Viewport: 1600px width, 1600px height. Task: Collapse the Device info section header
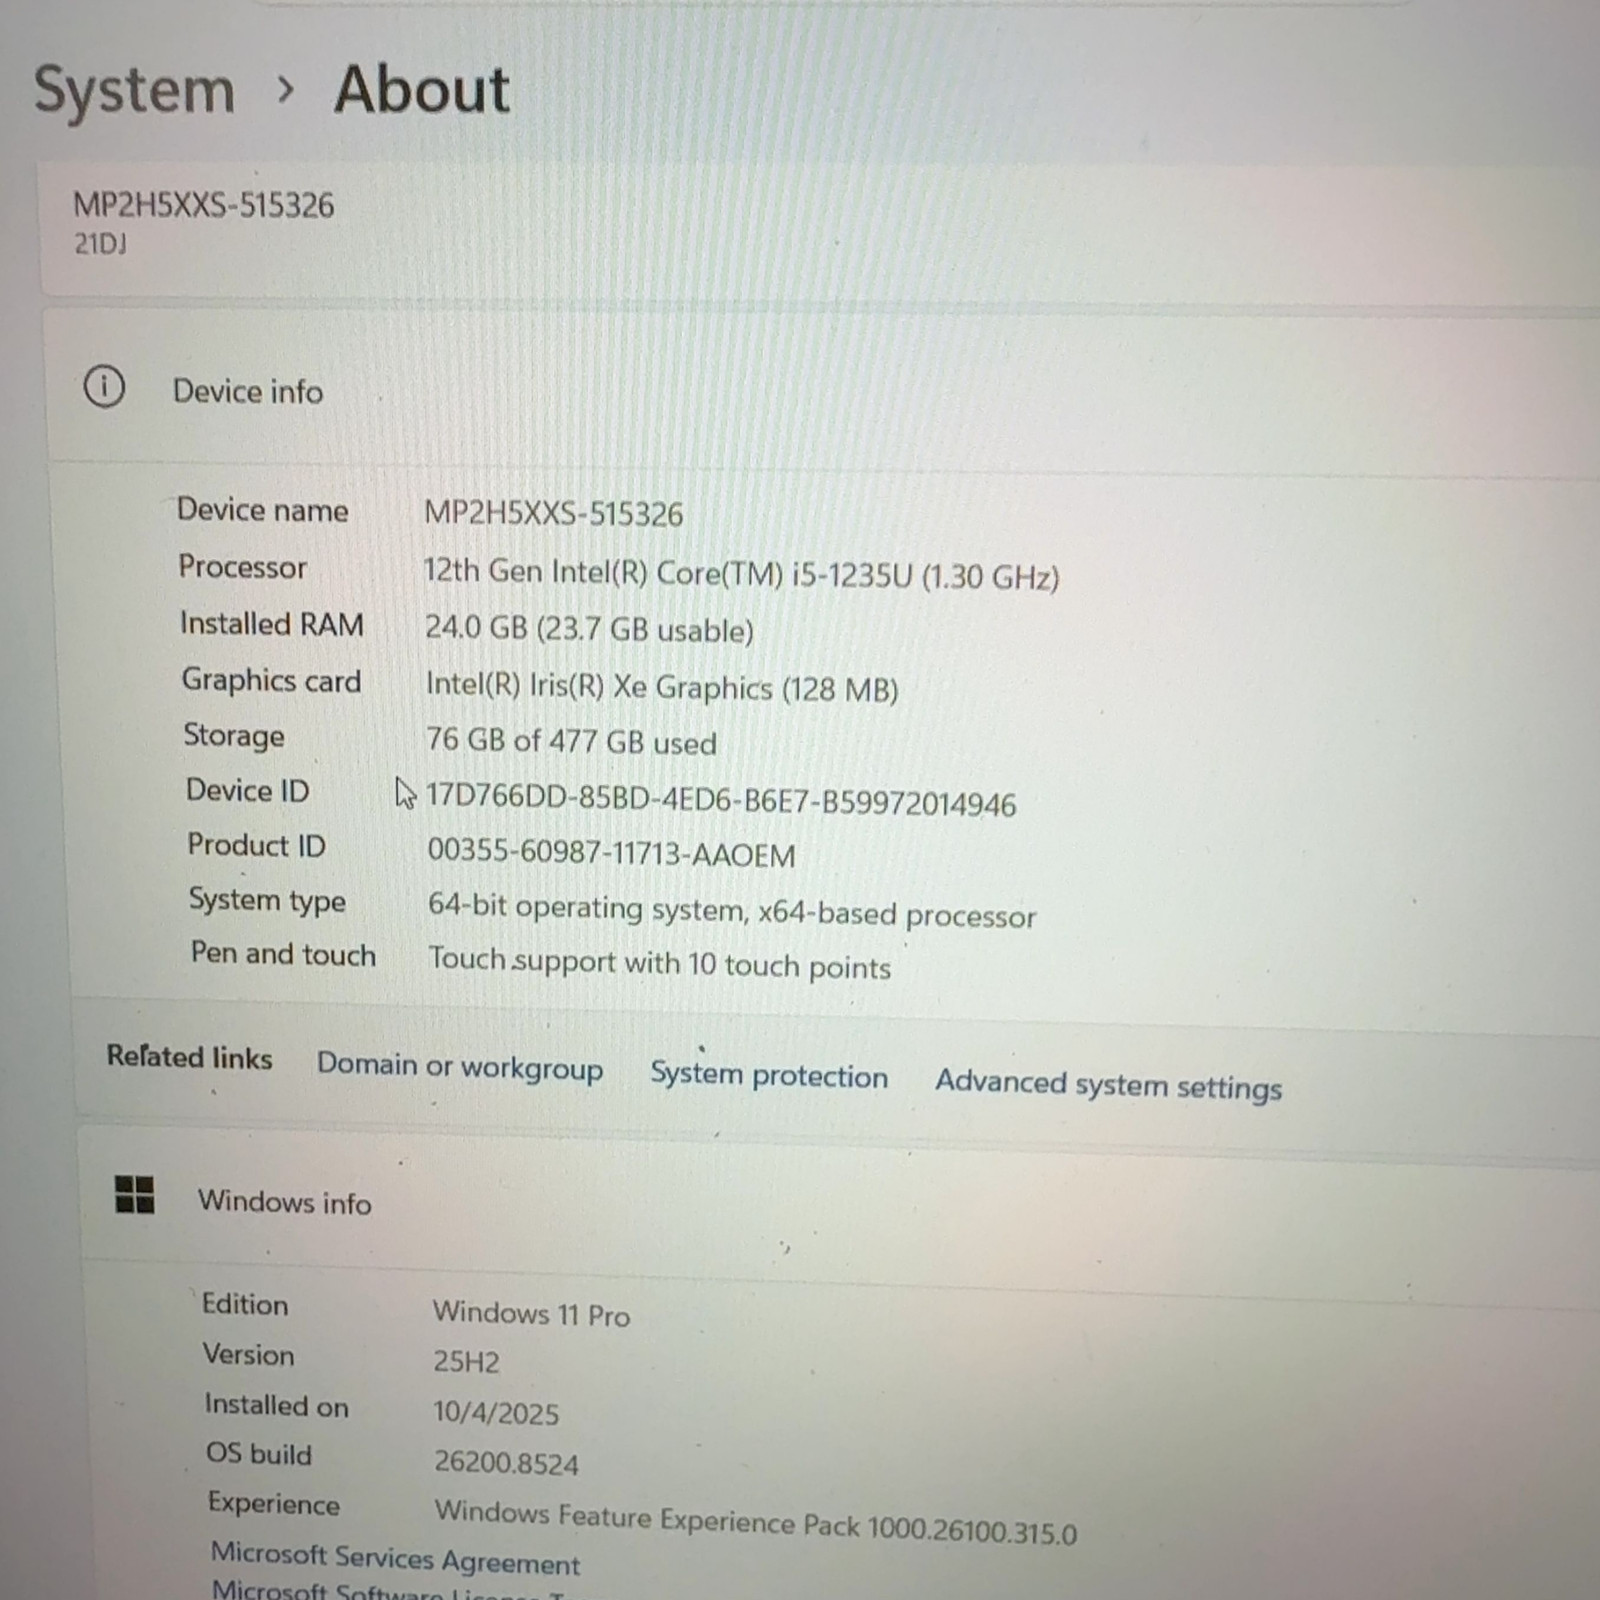[x=820, y=390]
